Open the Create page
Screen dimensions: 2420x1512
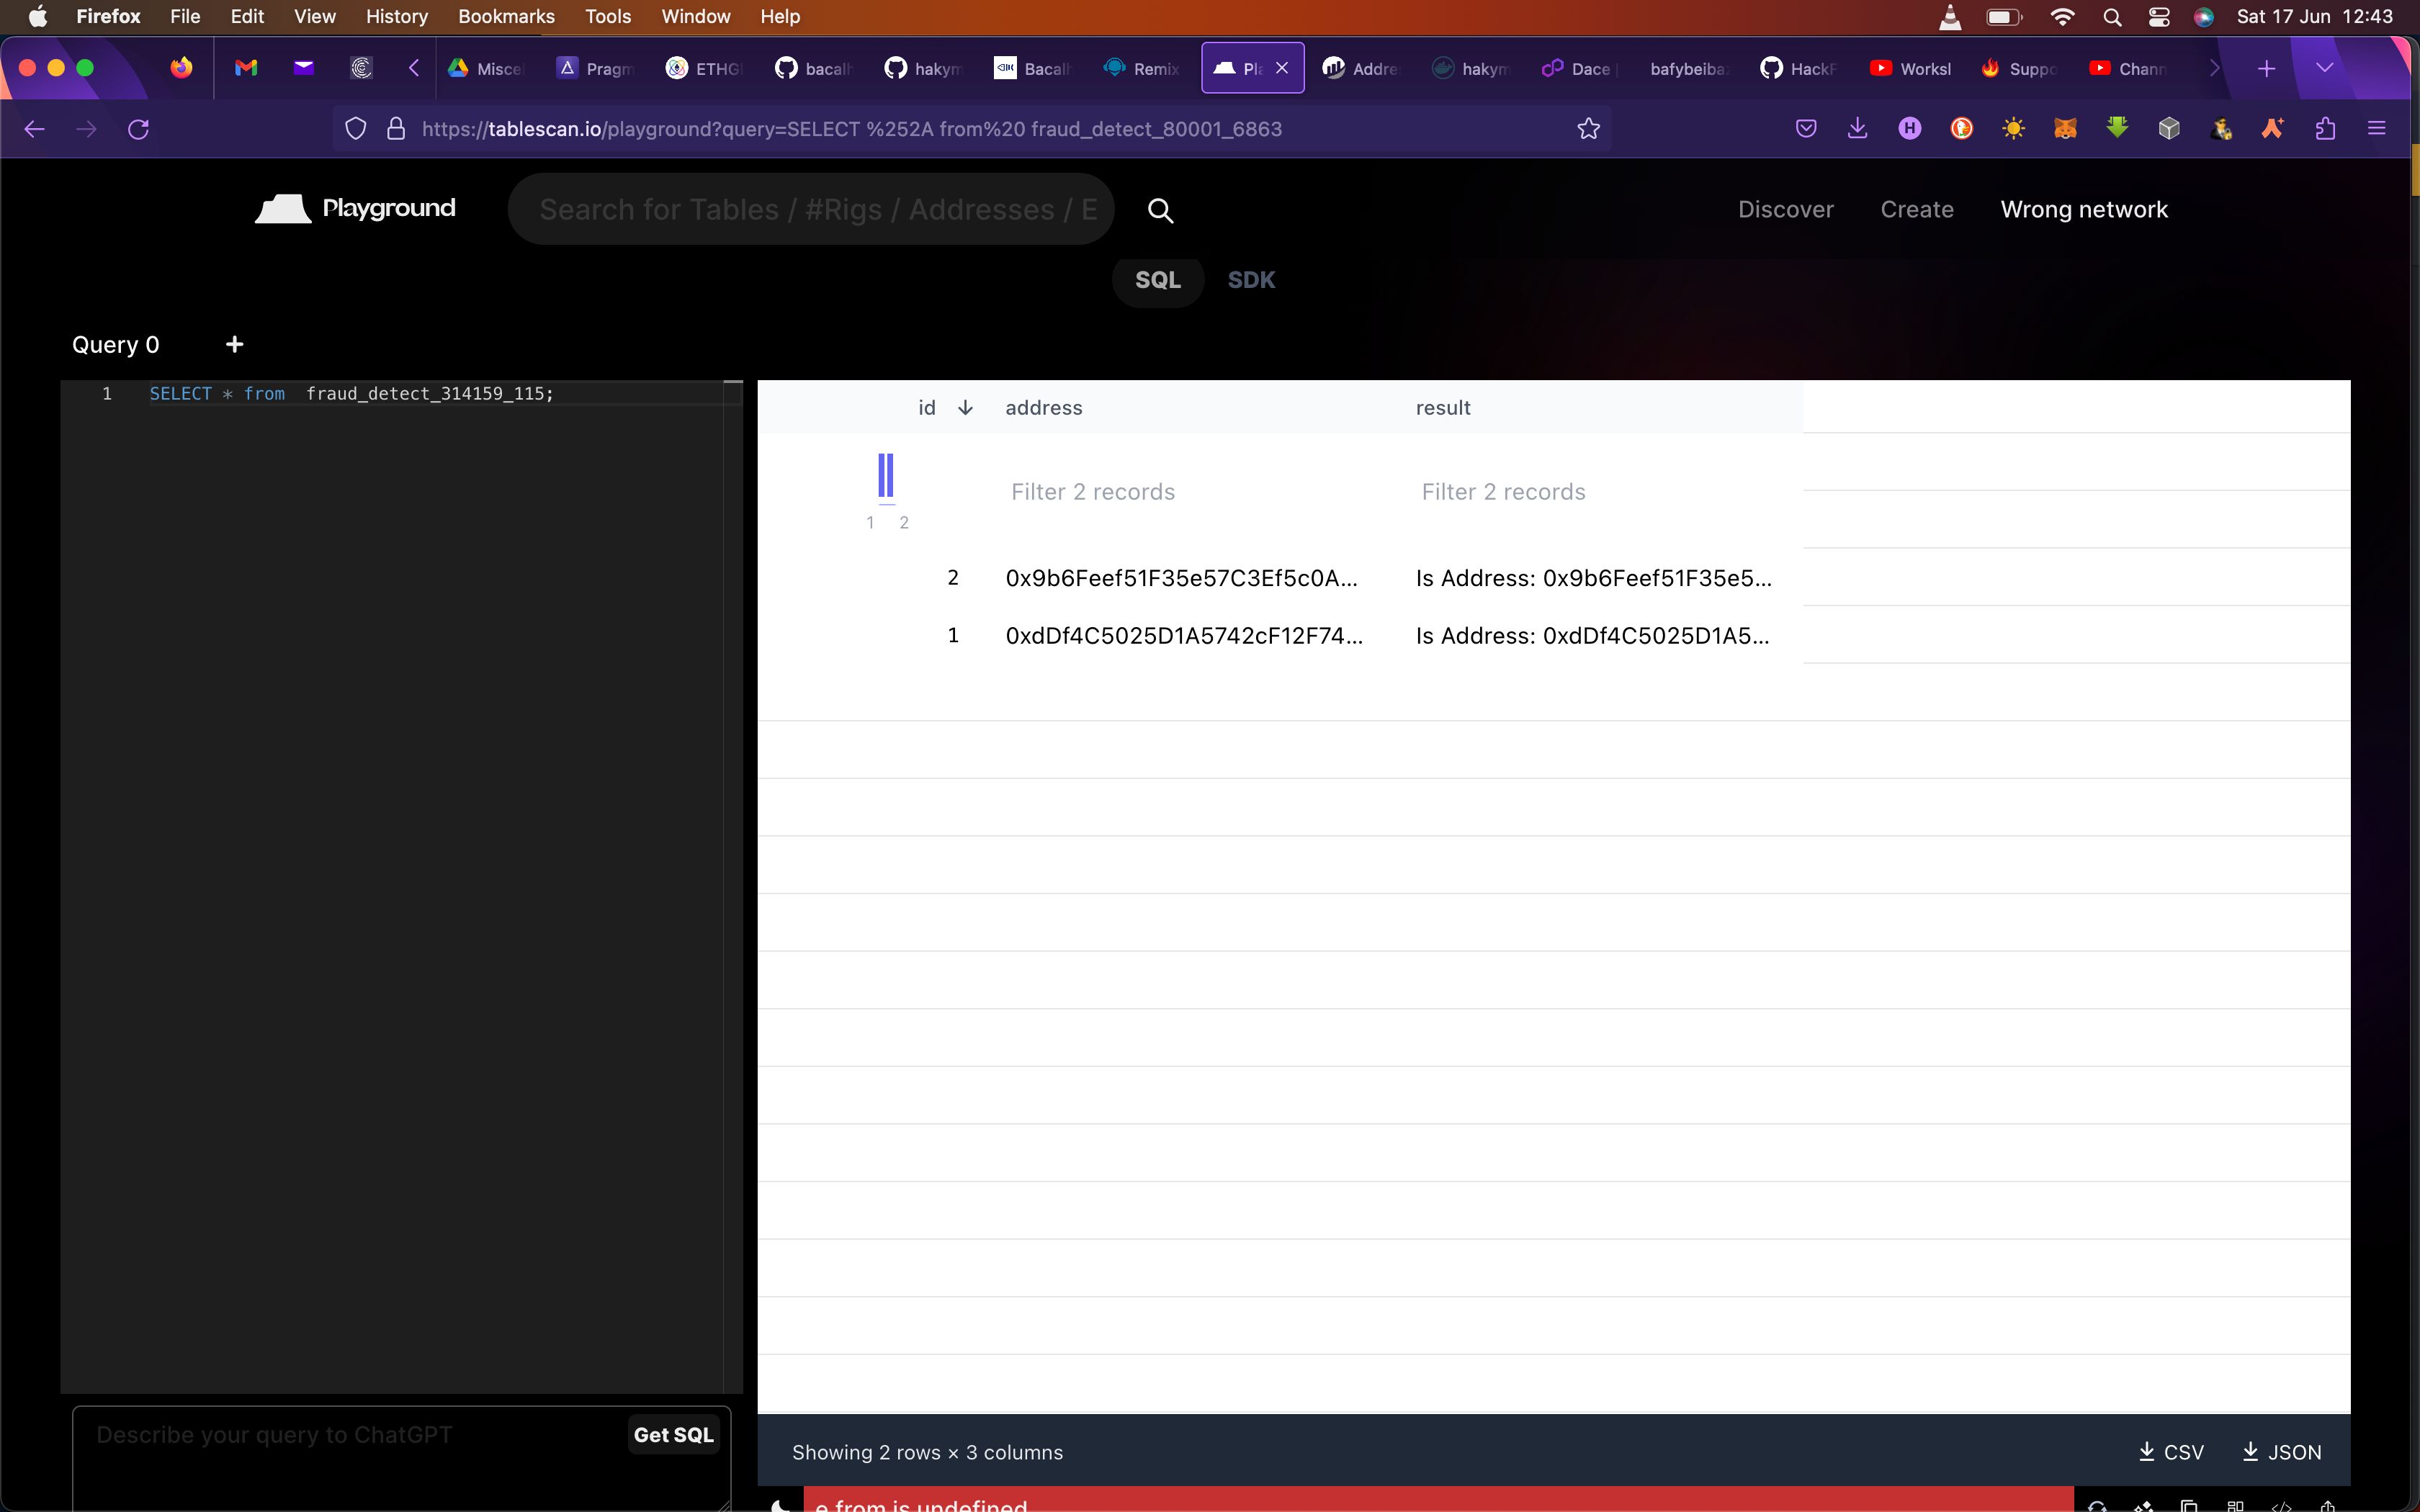tap(1916, 209)
